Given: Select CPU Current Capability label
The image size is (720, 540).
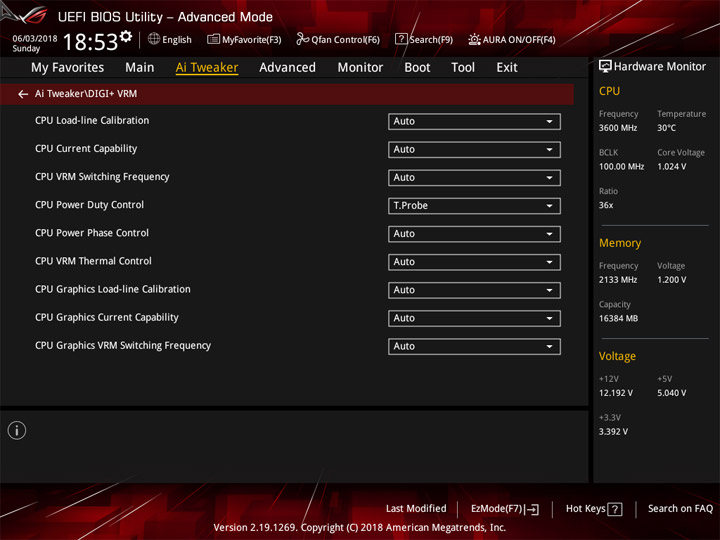Looking at the screenshot, I should [86, 149].
